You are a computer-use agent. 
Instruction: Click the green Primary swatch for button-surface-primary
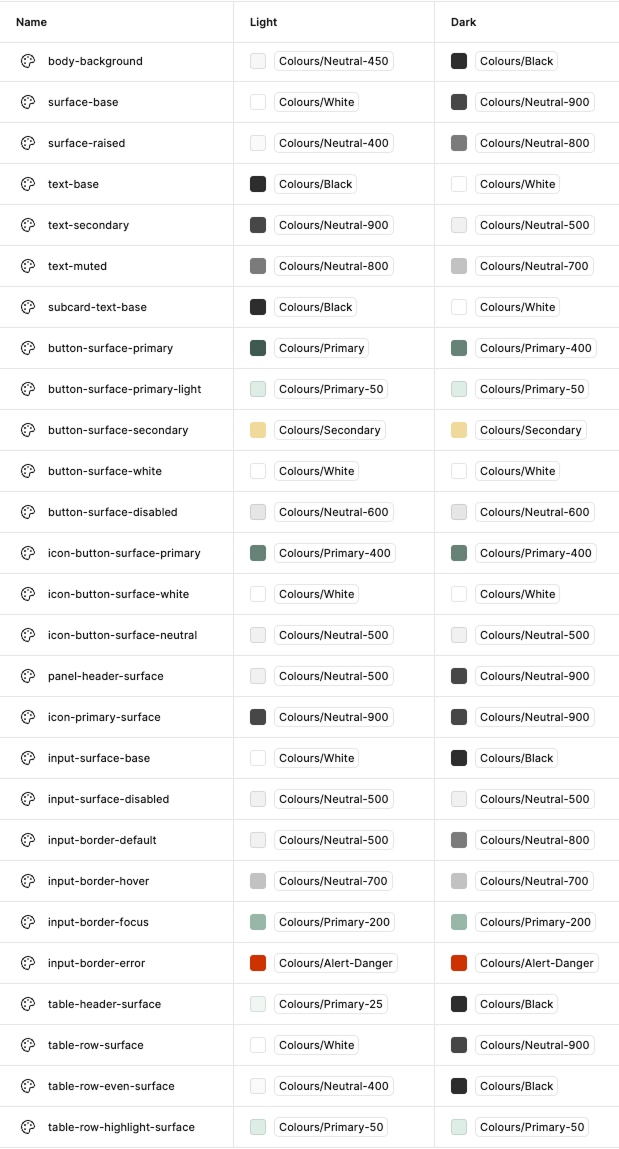pyautogui.click(x=258, y=348)
